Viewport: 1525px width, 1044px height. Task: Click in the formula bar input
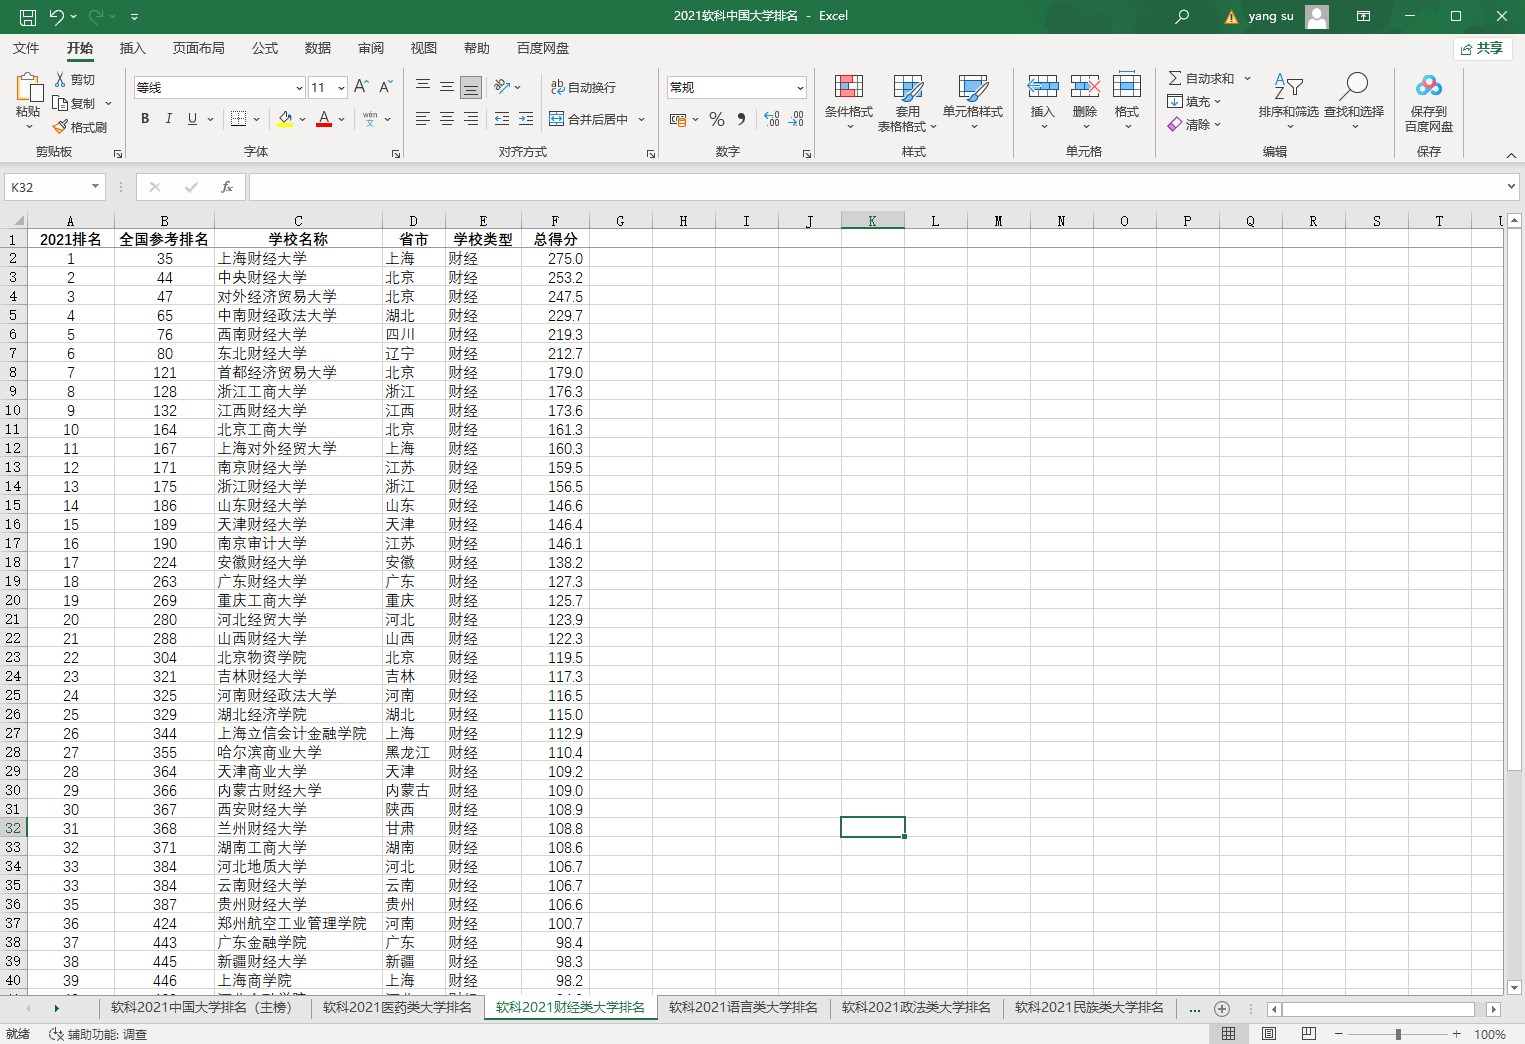pyautogui.click(x=870, y=187)
